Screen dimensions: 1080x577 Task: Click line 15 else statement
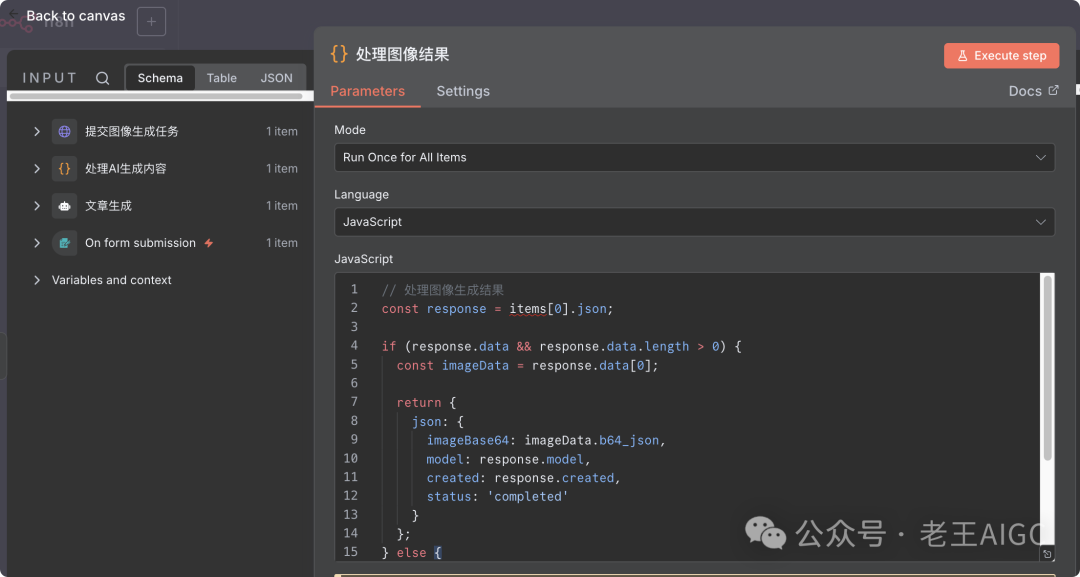click(x=411, y=552)
